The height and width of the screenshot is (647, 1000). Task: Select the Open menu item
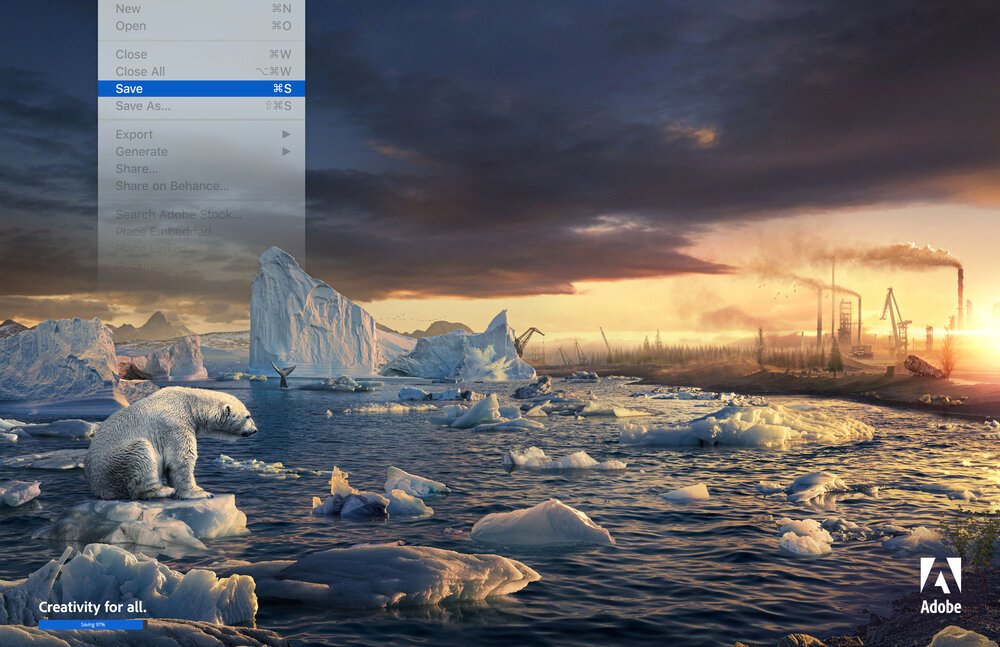click(130, 25)
